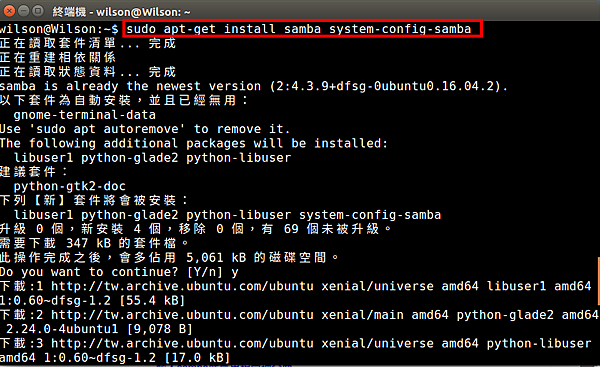Image resolution: width=600 pixels, height=367 pixels.
Task: Click the 5,061 kB disk space line
Action: 169,258
